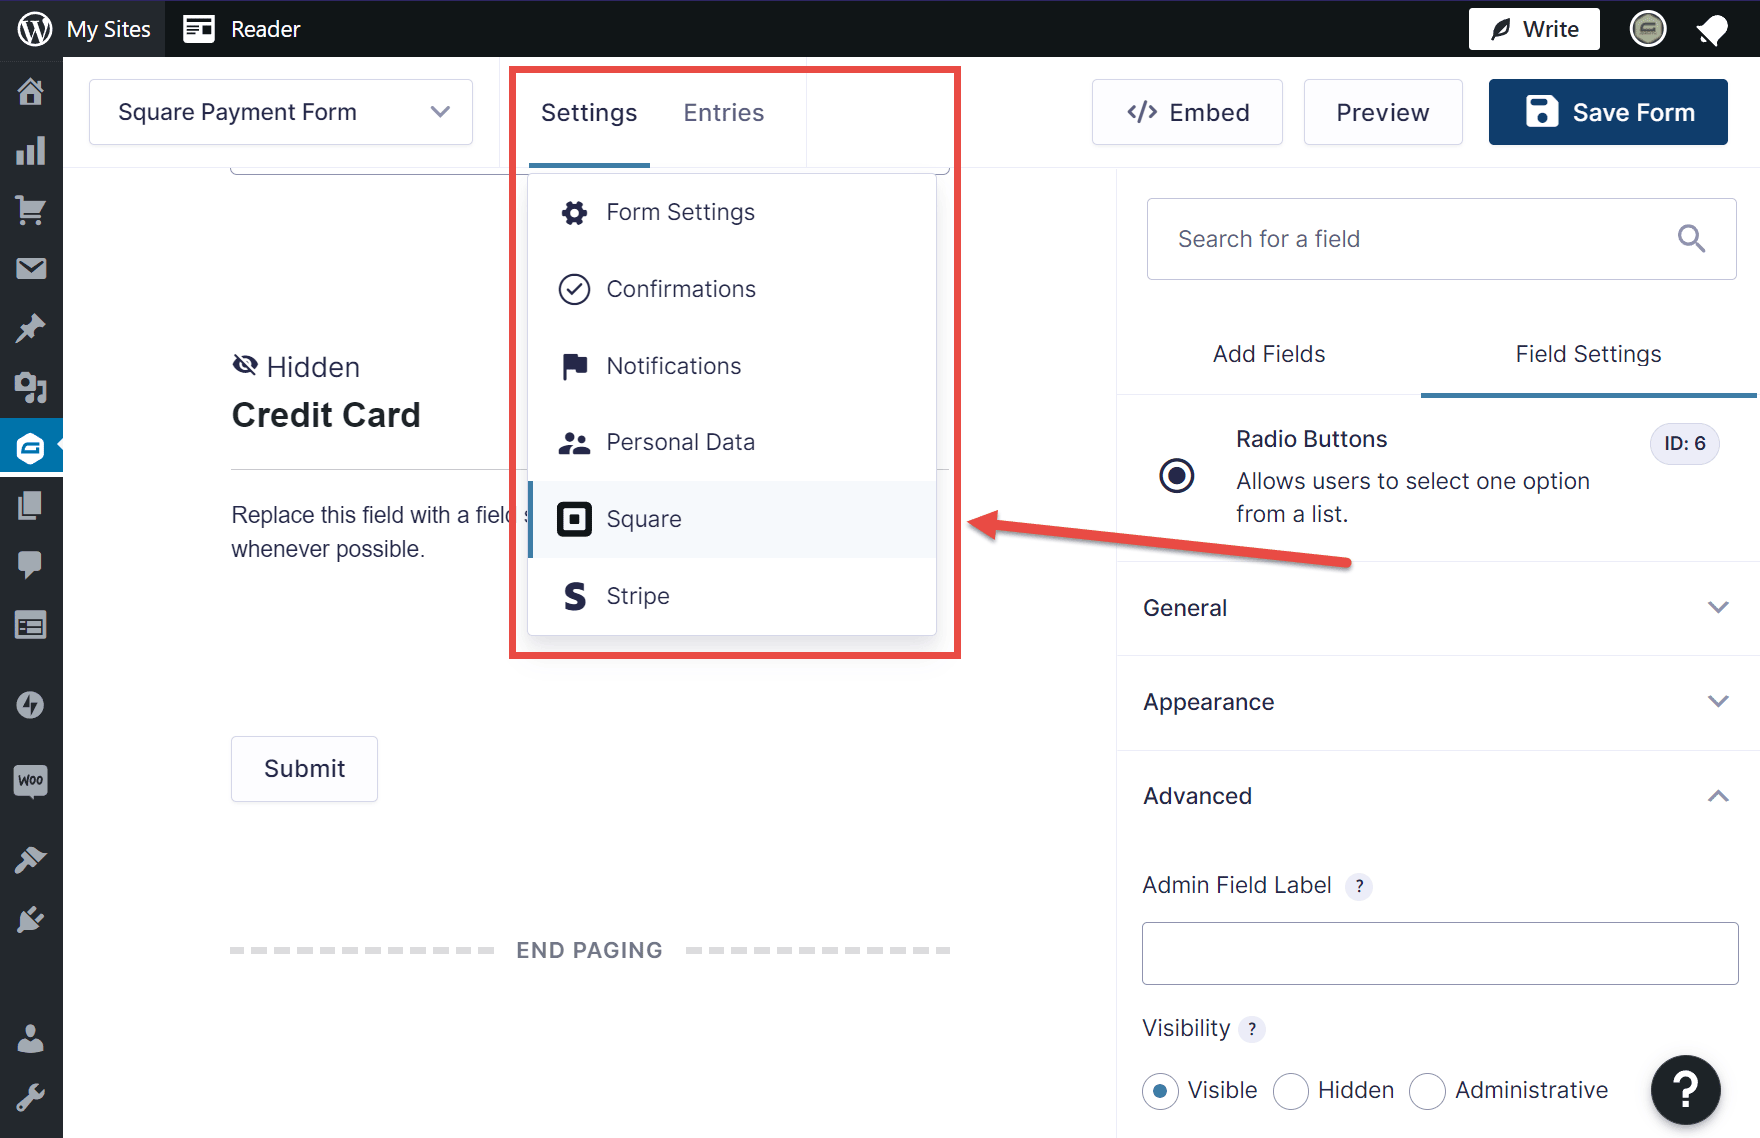Viewport: 1760px width, 1138px height.
Task: Choose Confirmations from the Settings menu
Action: [x=732, y=289]
